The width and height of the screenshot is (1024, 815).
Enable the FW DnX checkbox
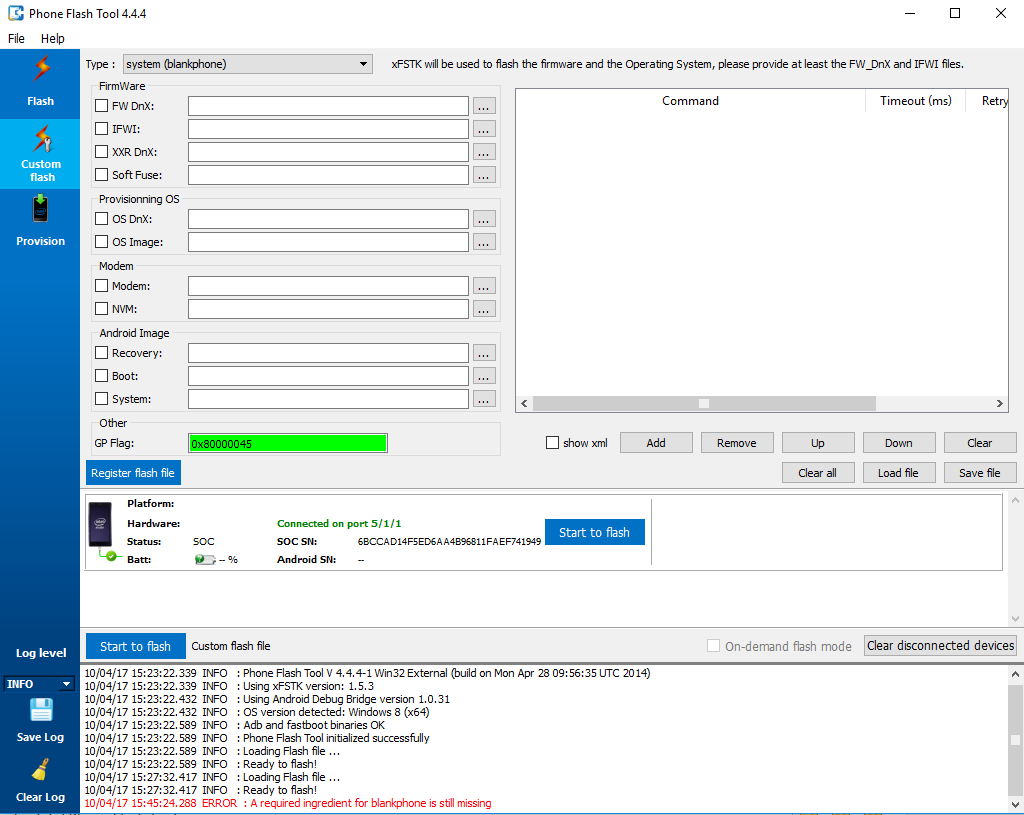tap(101, 105)
